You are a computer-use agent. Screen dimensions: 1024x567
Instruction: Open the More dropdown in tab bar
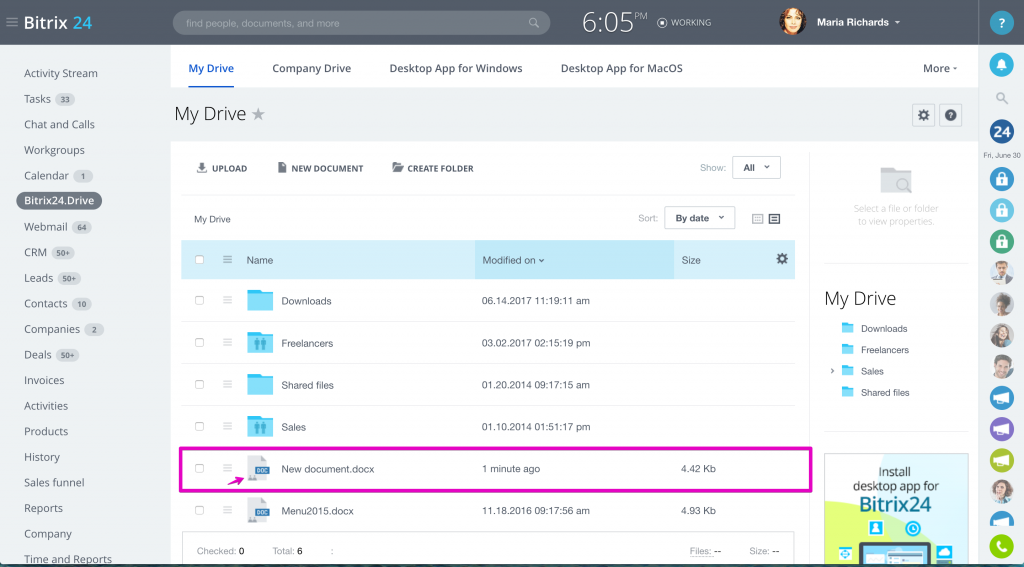(x=940, y=68)
